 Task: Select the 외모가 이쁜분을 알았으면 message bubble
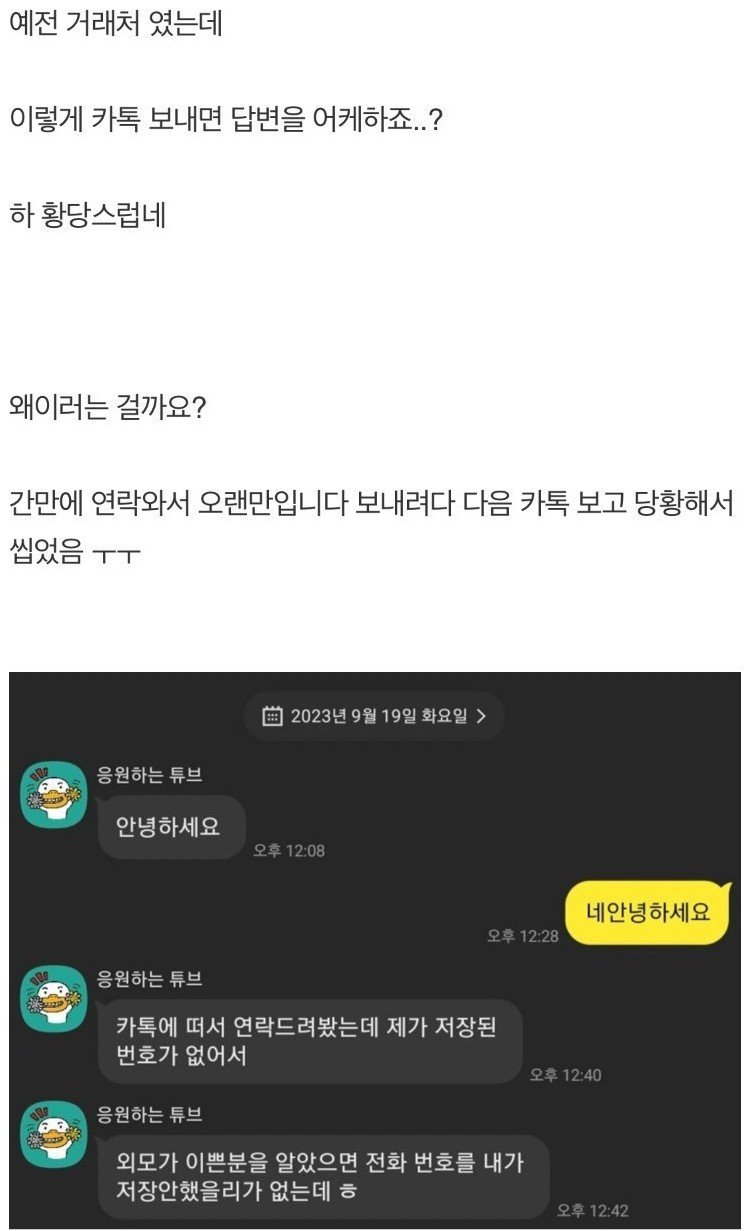click(324, 1177)
